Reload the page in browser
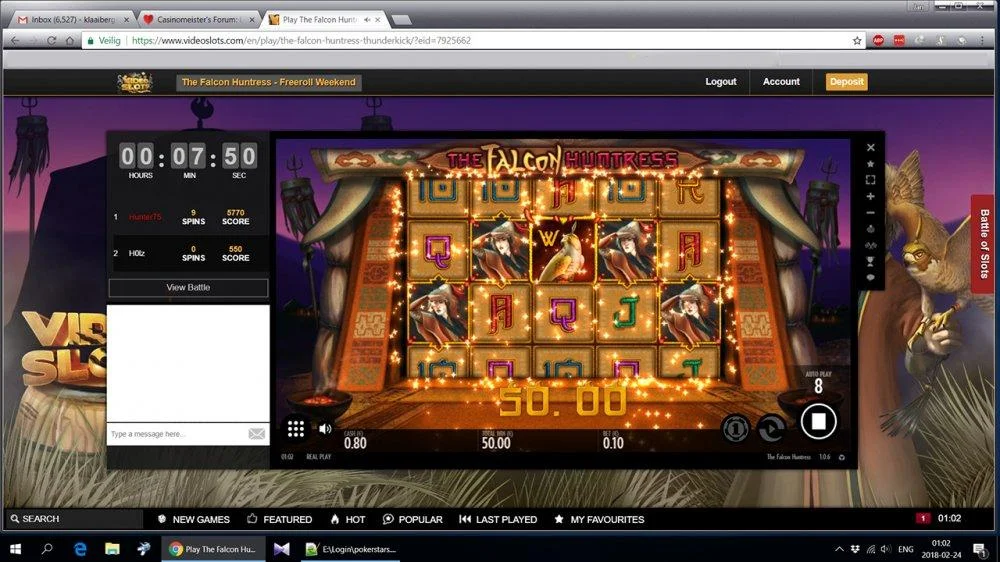 52,40
